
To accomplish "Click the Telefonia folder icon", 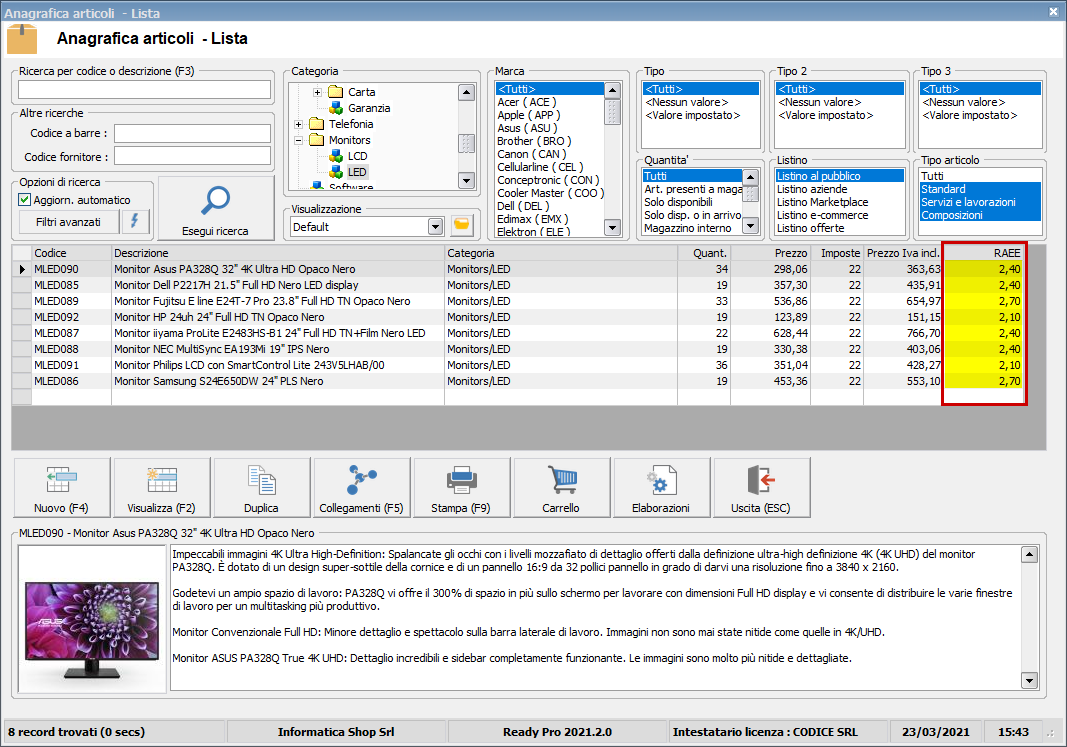I will point(316,124).
